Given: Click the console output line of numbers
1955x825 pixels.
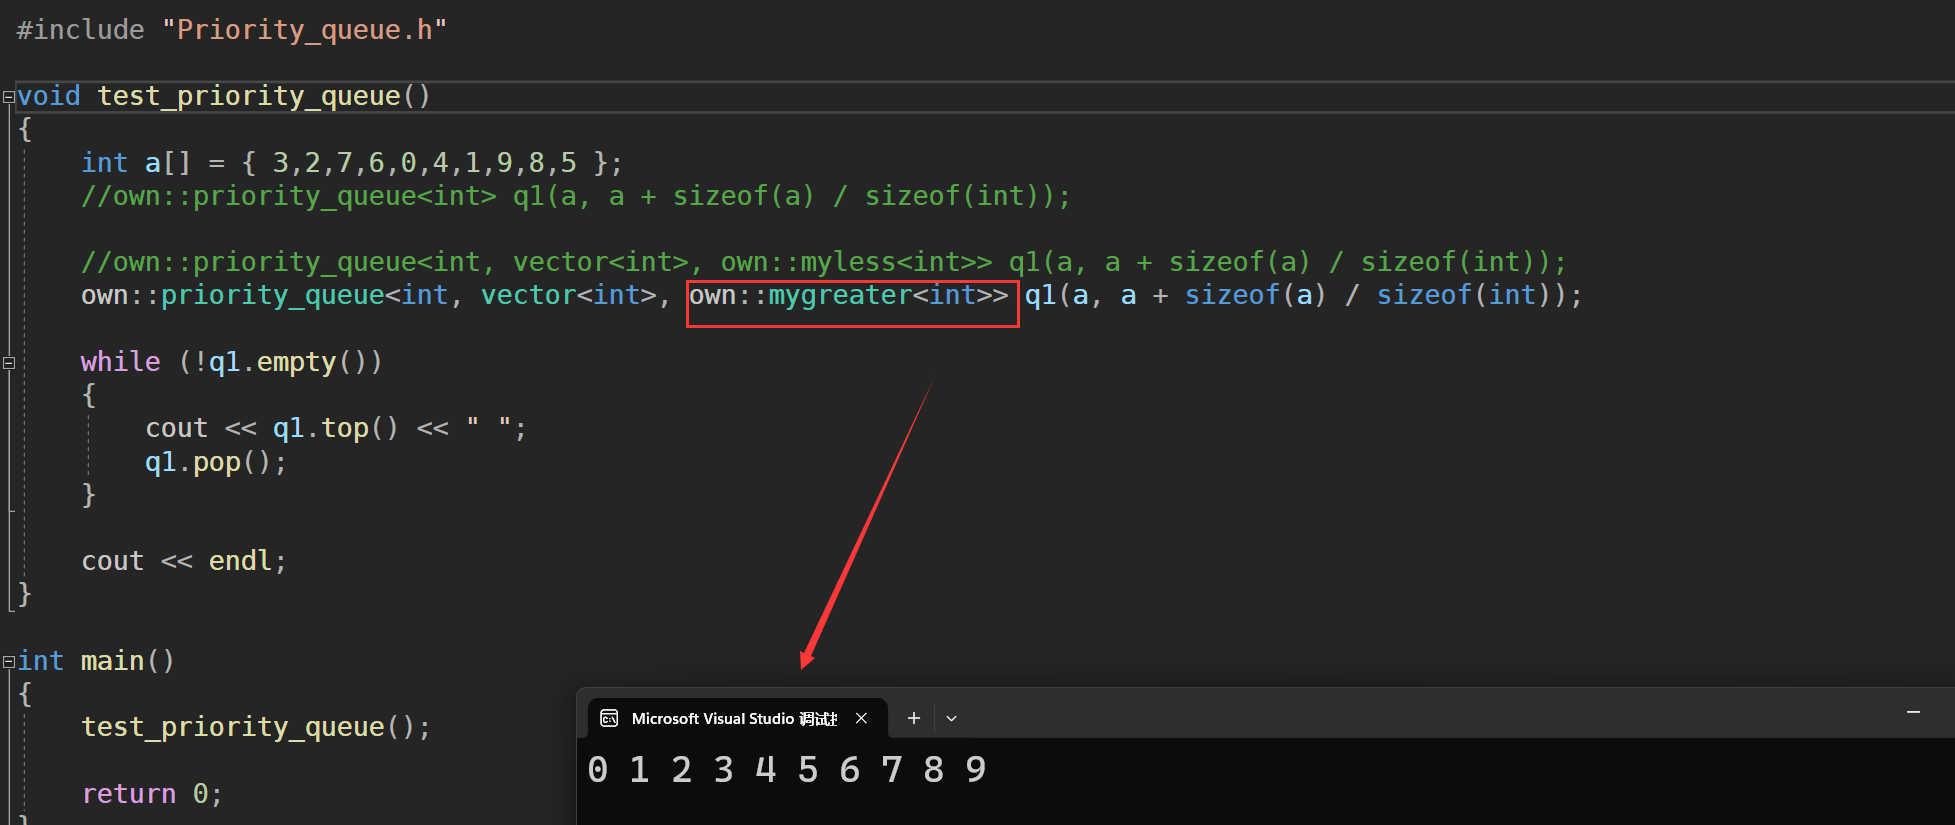Looking at the screenshot, I should pyautogui.click(x=787, y=770).
